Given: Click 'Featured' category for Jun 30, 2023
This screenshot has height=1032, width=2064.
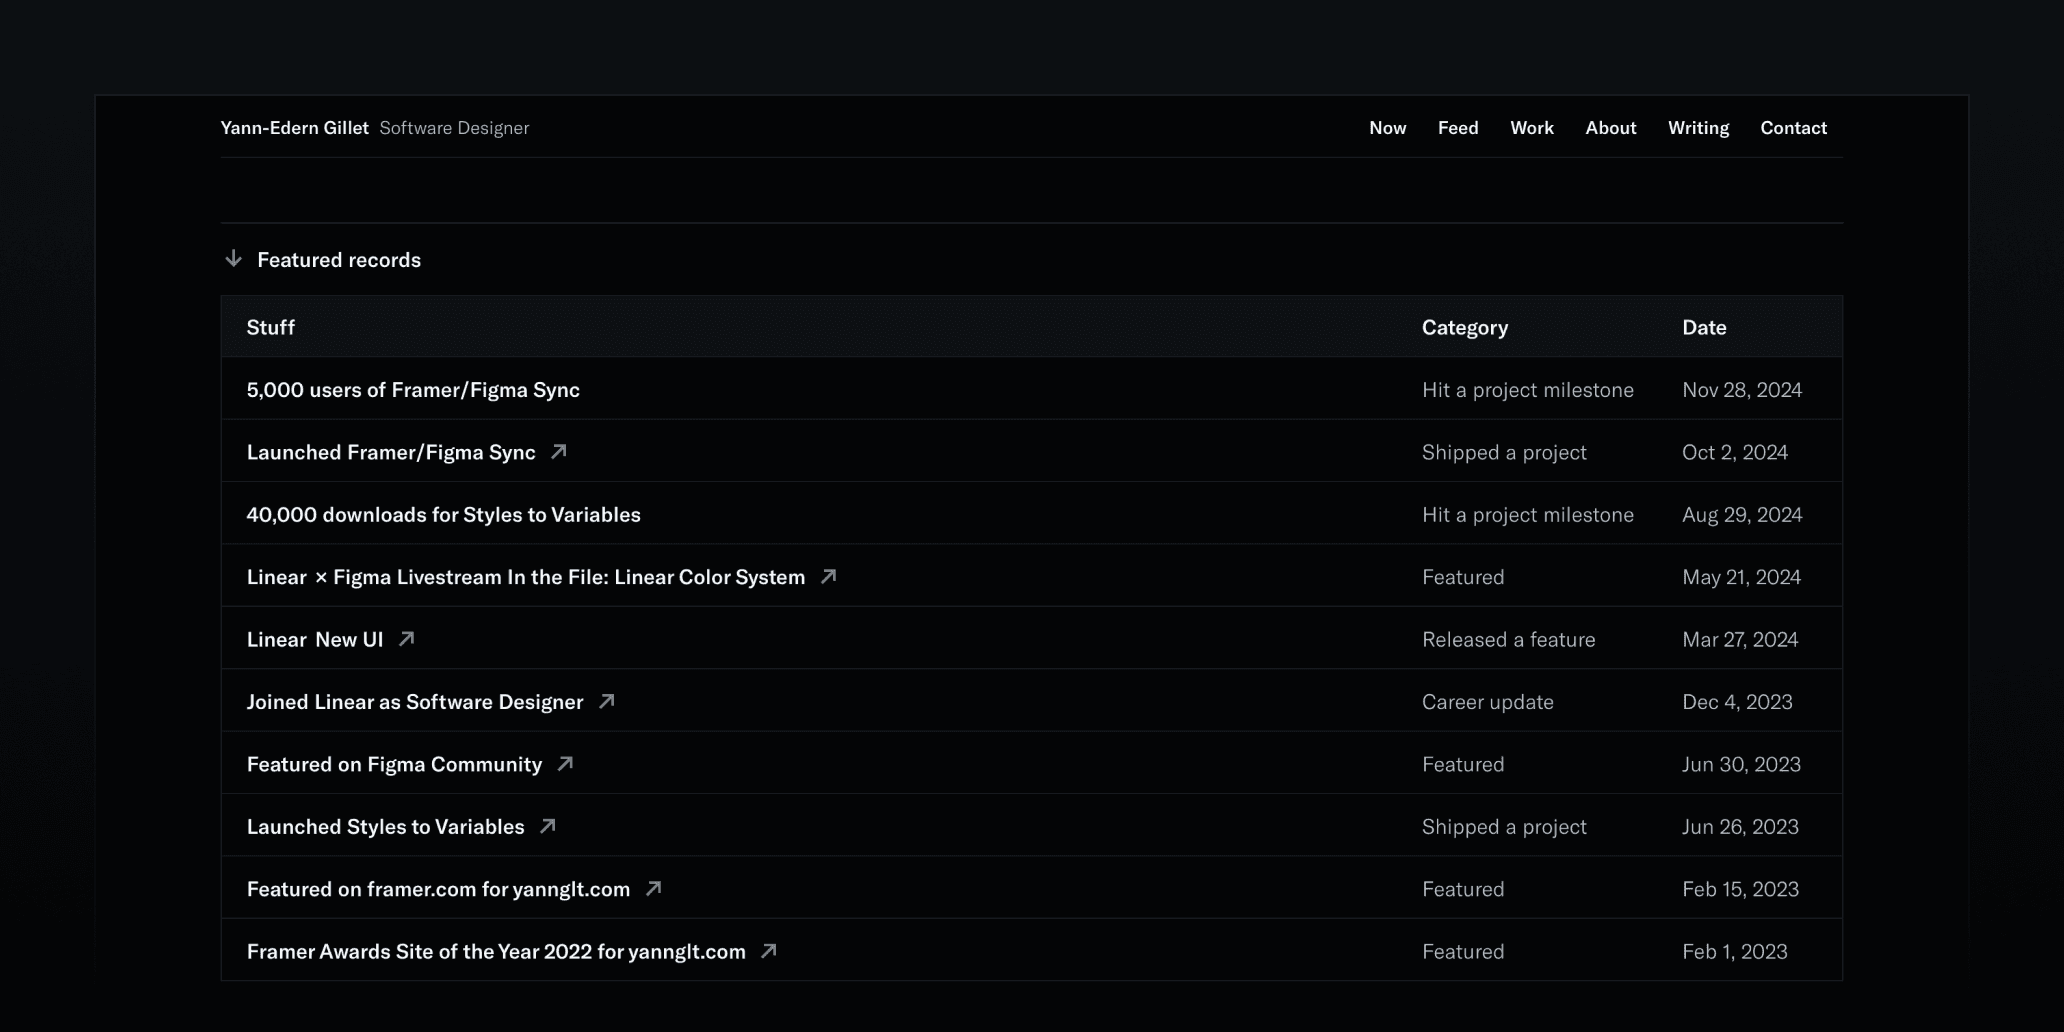Looking at the screenshot, I should coord(1463,764).
